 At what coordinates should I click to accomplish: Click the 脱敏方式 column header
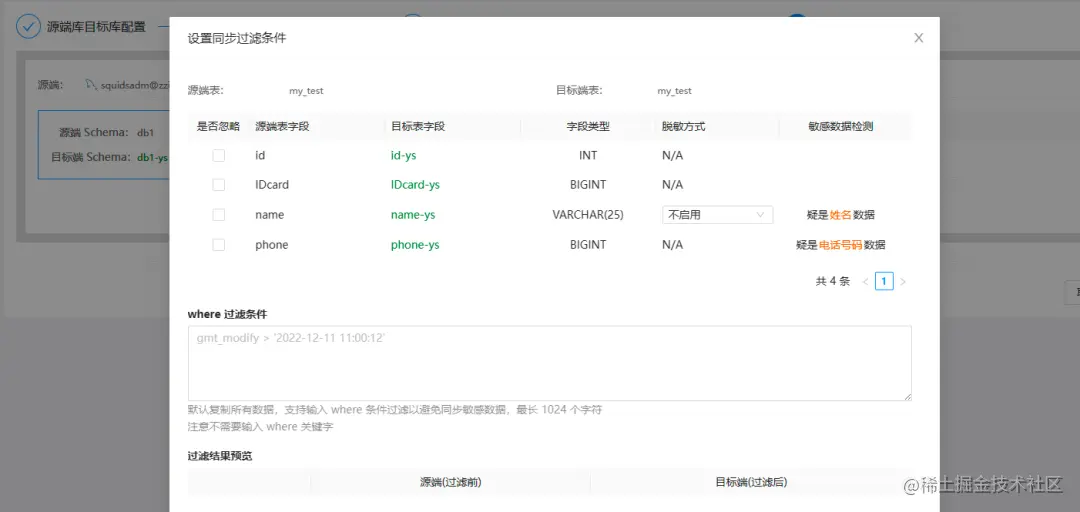click(x=683, y=127)
